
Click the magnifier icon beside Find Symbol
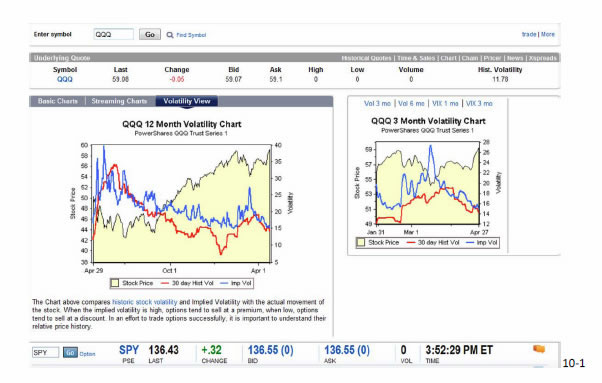pos(170,35)
